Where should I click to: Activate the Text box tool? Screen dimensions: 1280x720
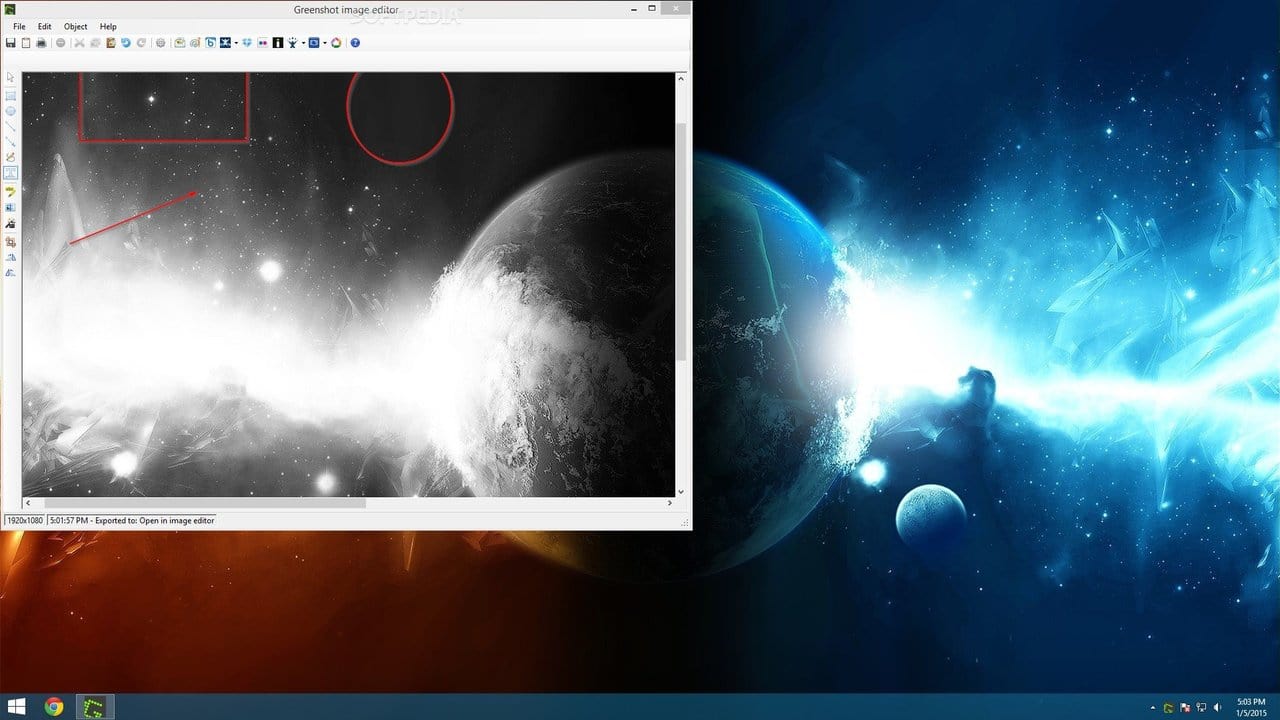pos(11,173)
